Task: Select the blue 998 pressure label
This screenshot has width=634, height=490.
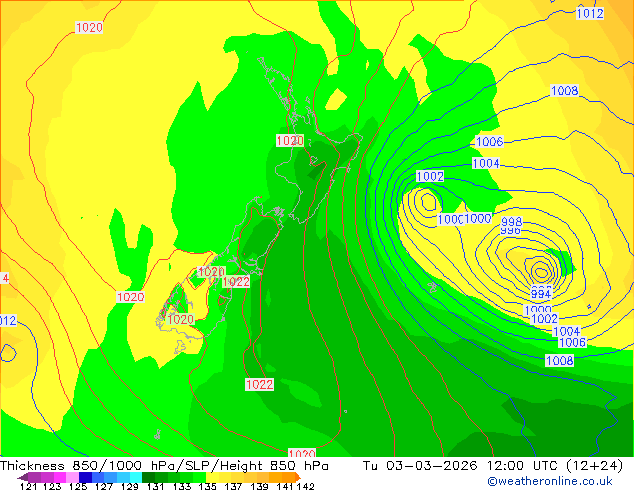Action: (x=511, y=222)
